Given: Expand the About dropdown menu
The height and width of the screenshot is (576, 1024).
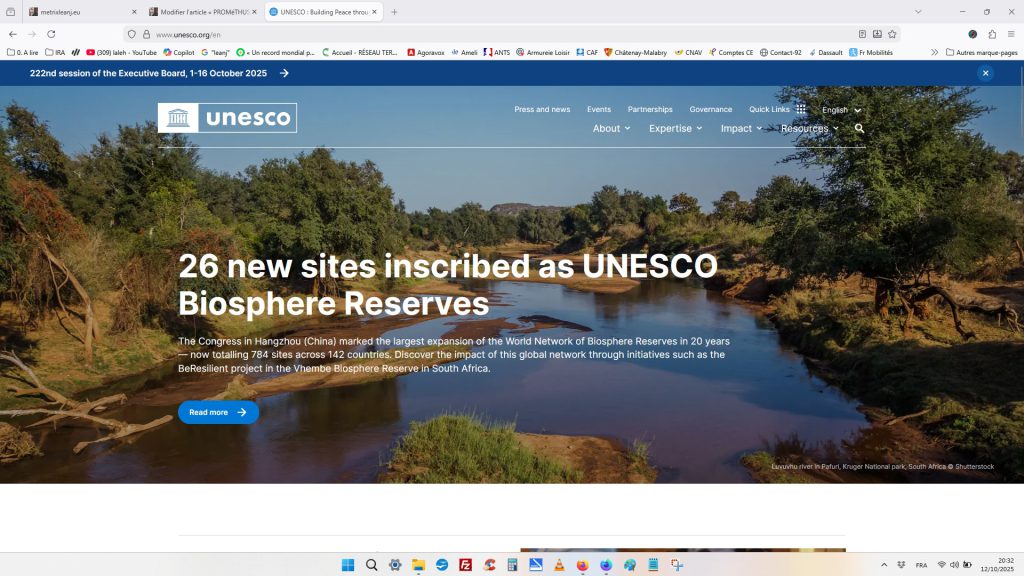Looking at the screenshot, I should click(611, 129).
